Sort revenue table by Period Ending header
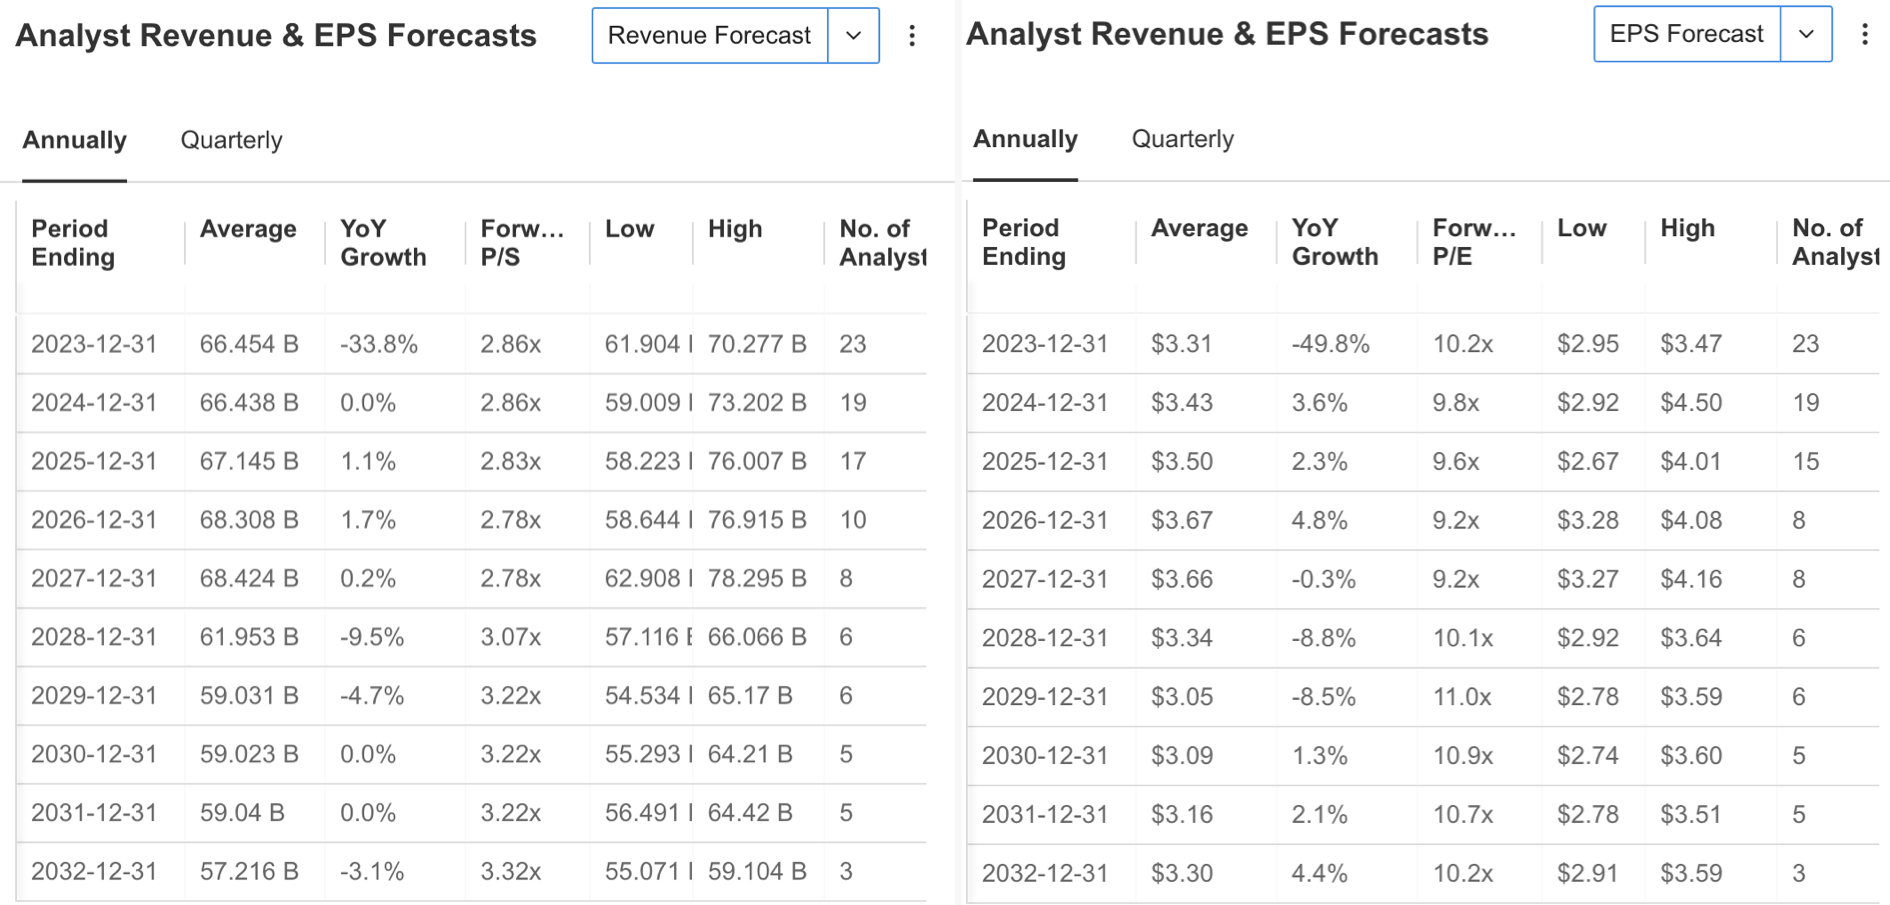Viewport: 1890px width, 905px height. (73, 243)
